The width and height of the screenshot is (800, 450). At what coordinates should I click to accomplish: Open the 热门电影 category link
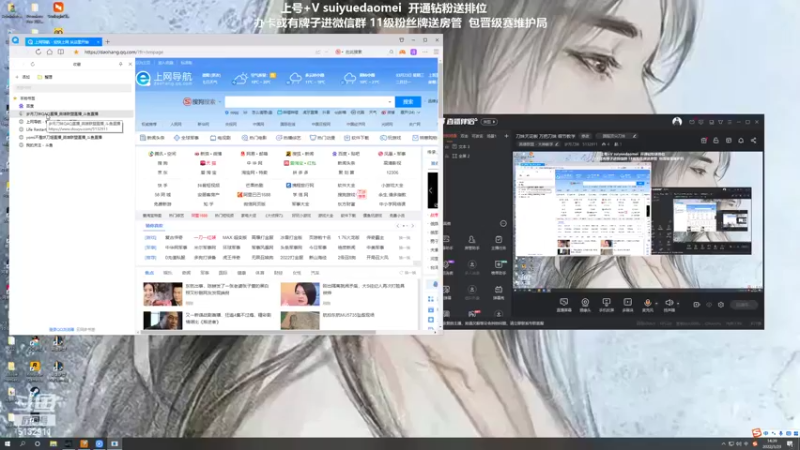[x=254, y=138]
